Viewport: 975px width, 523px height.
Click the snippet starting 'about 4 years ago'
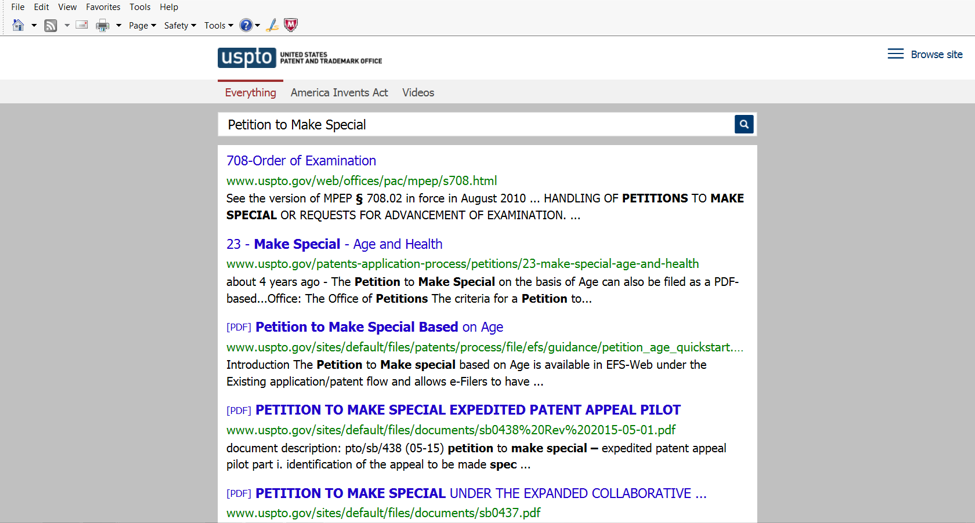(x=482, y=290)
